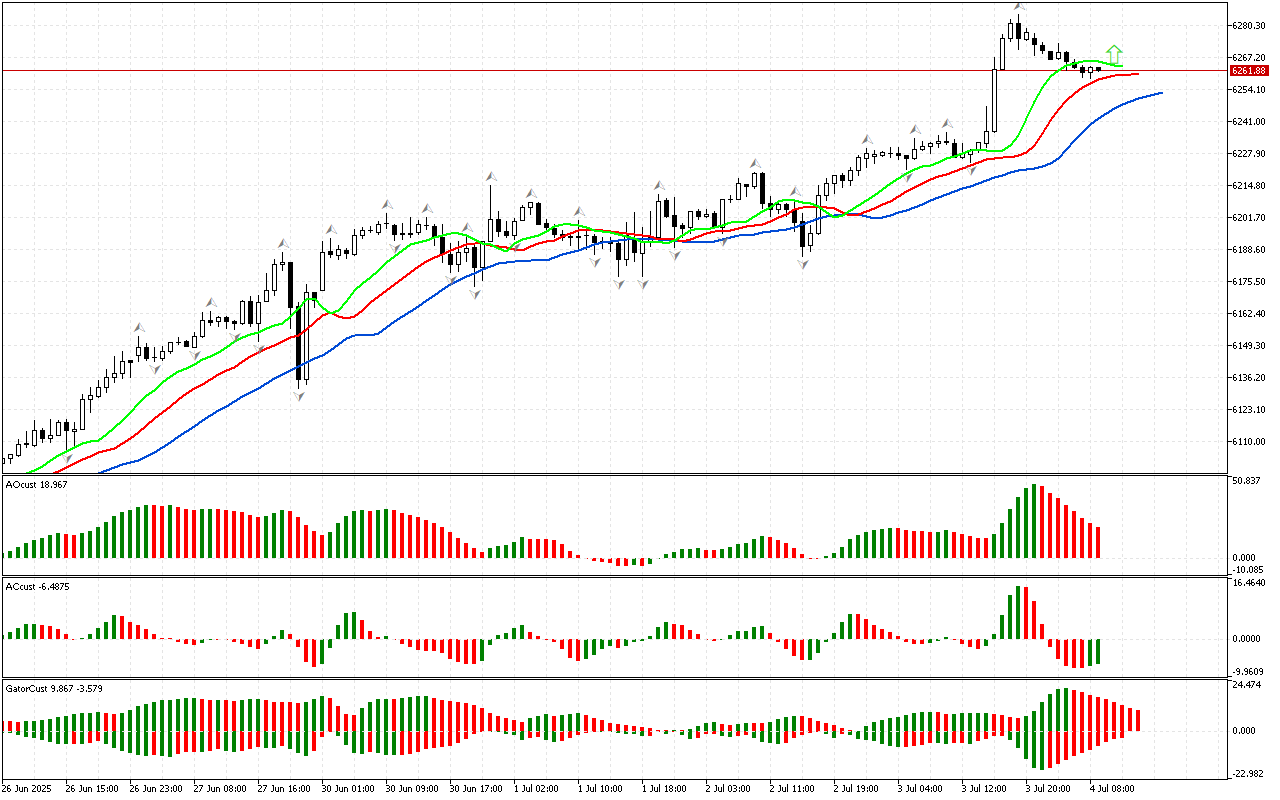
Task: Select the right end of the green Alligator line
Action: point(1121,67)
